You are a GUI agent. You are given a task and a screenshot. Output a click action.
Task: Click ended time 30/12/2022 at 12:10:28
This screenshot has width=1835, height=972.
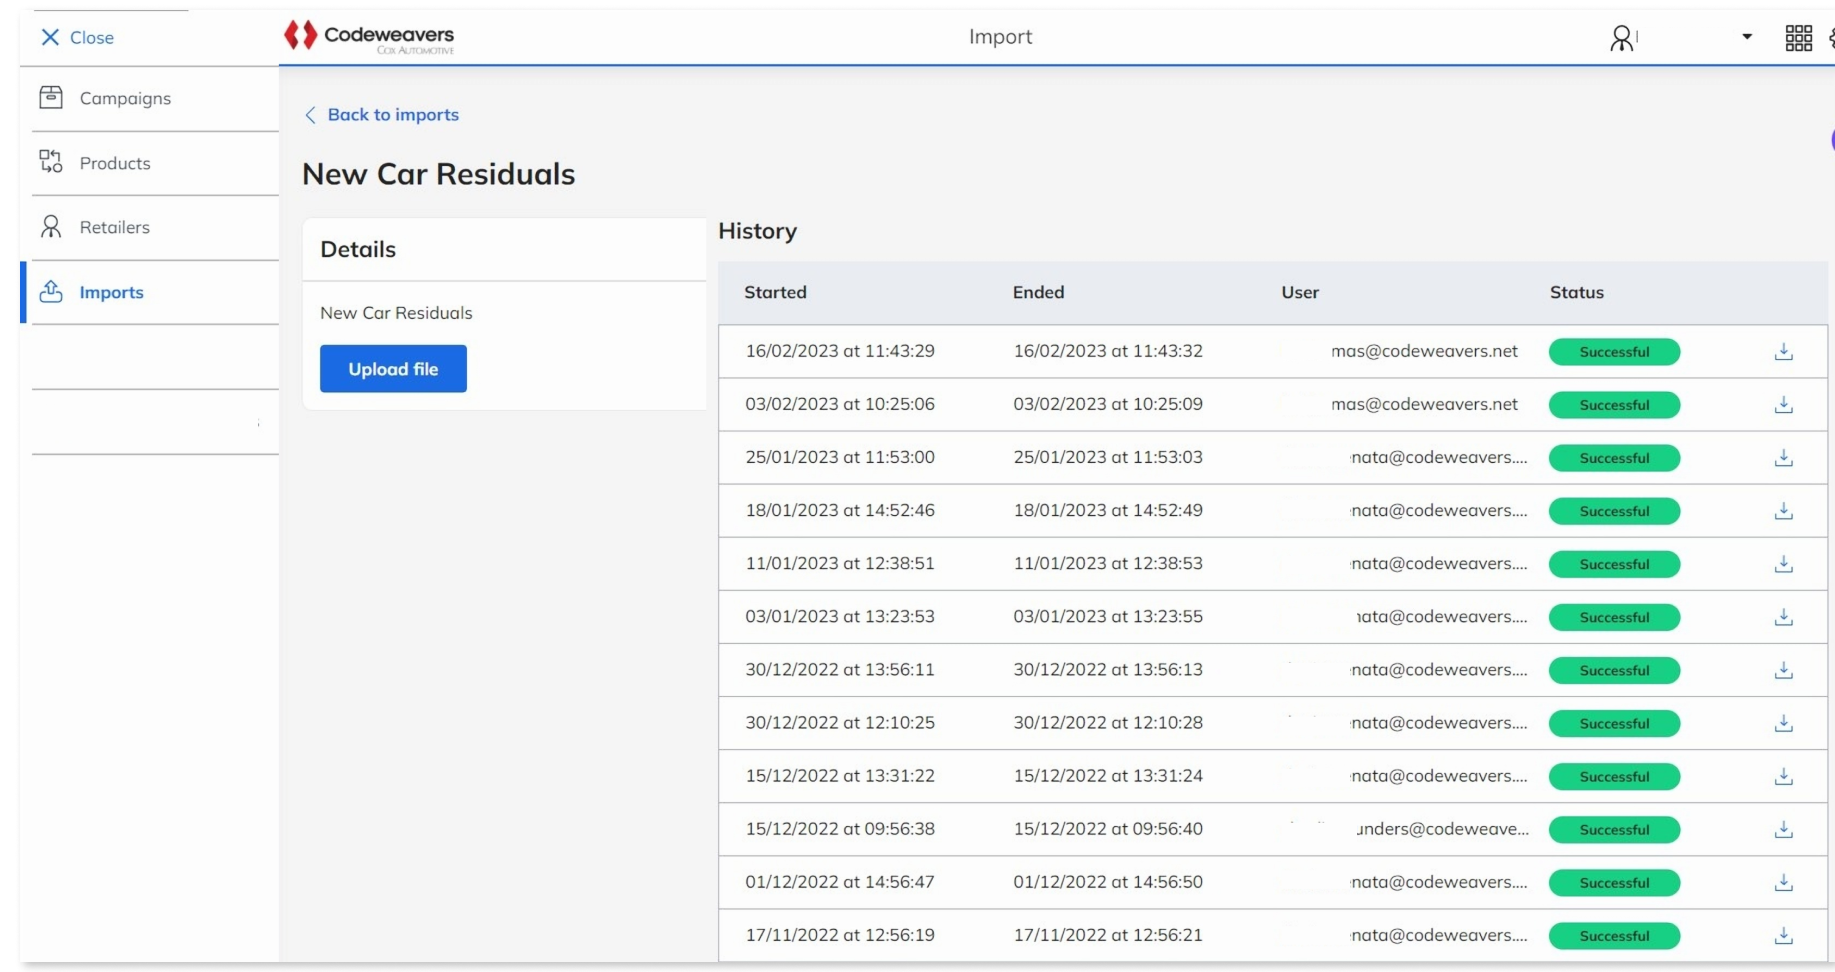click(1108, 722)
